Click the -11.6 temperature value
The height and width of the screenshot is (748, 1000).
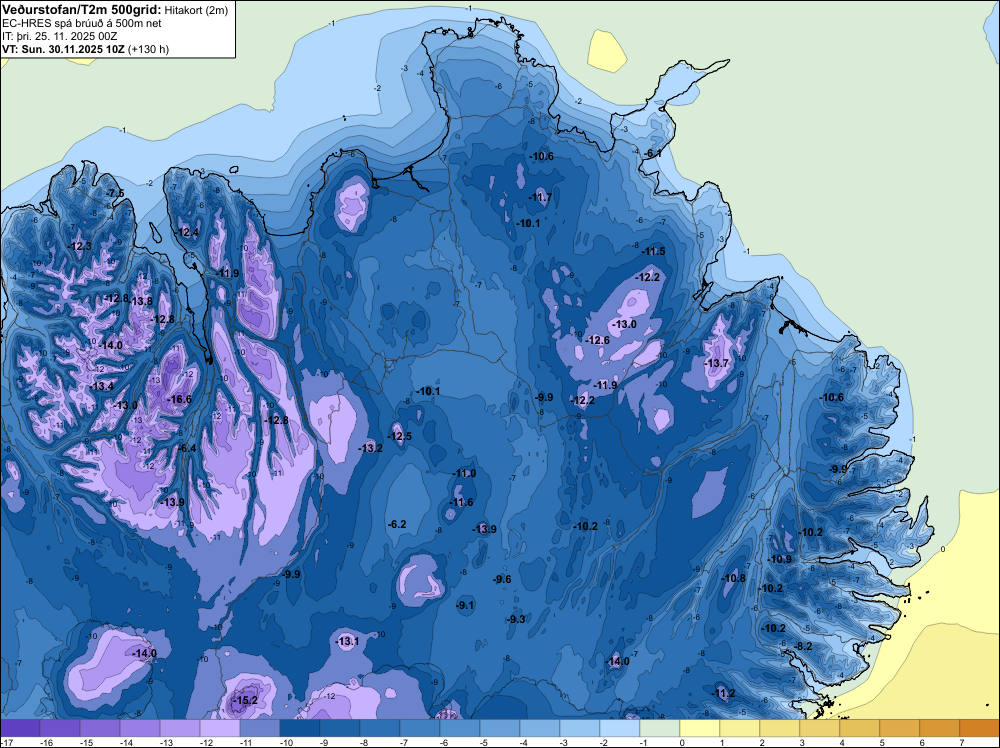pyautogui.click(x=461, y=502)
